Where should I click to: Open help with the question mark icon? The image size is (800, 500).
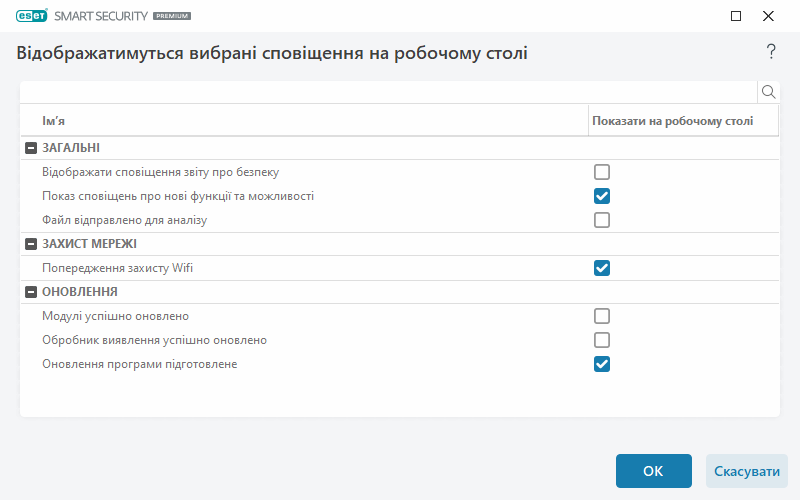[x=771, y=52]
